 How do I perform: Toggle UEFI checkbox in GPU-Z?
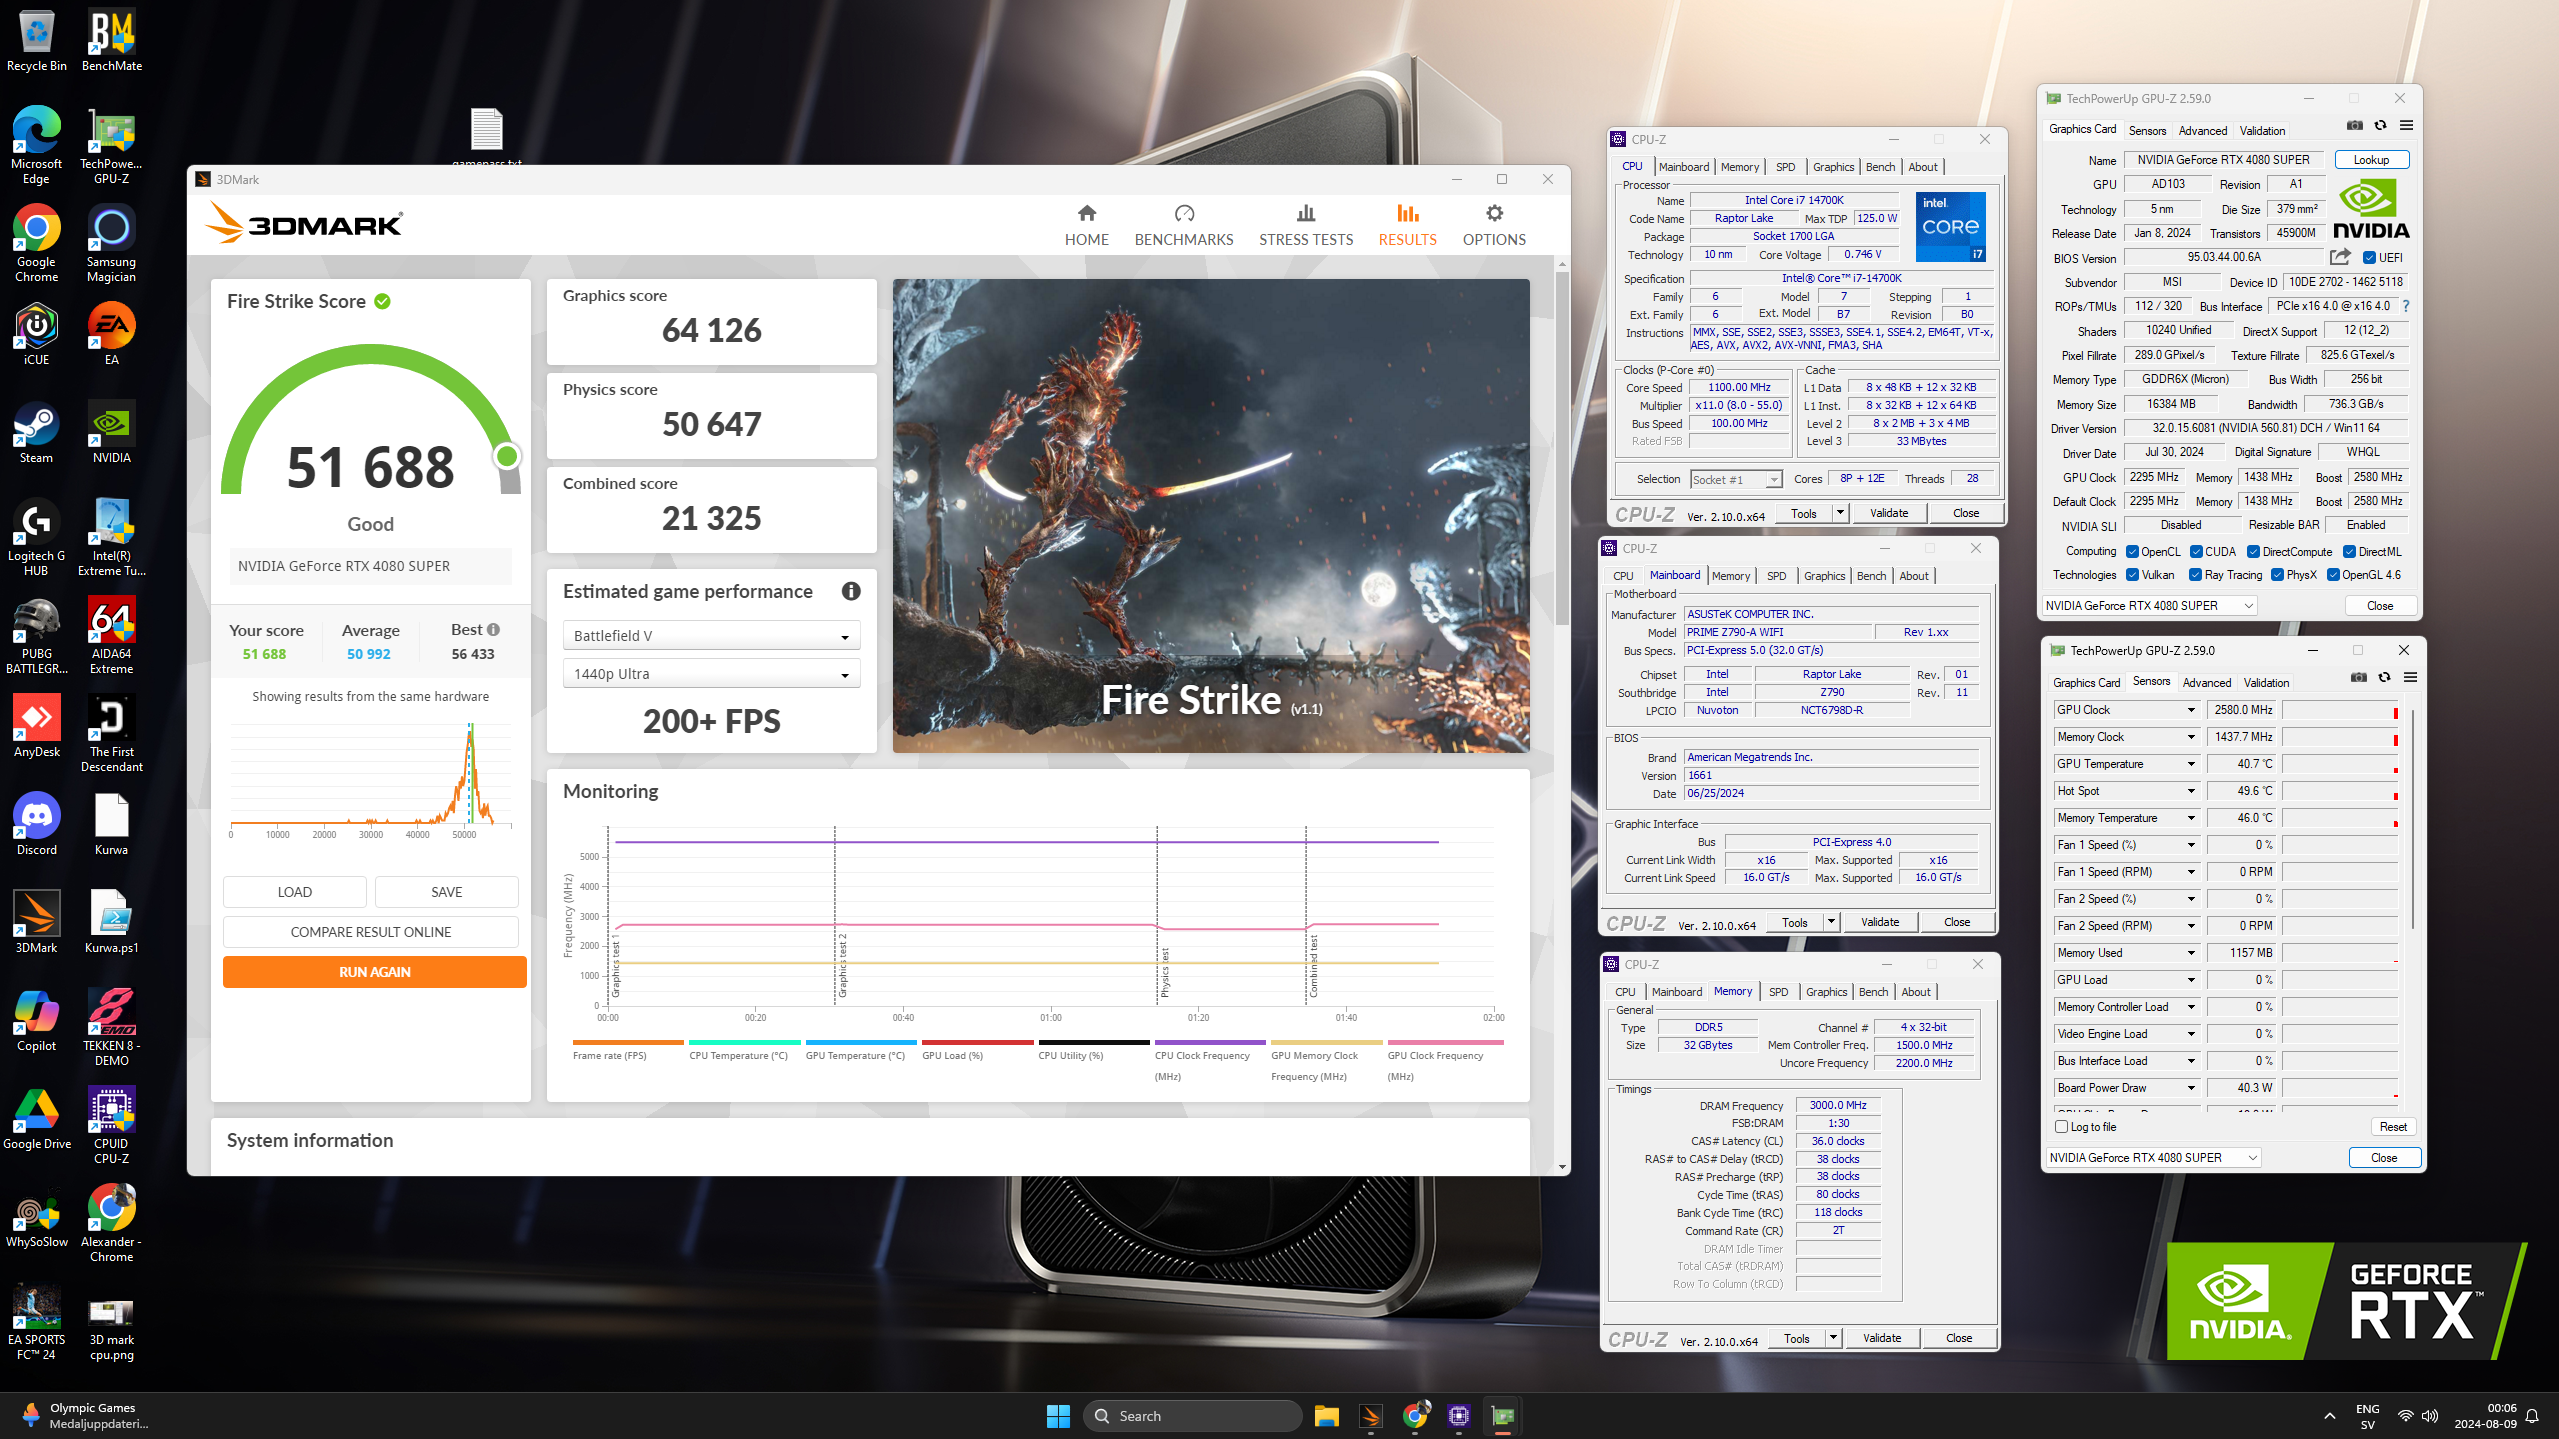tap(2370, 258)
